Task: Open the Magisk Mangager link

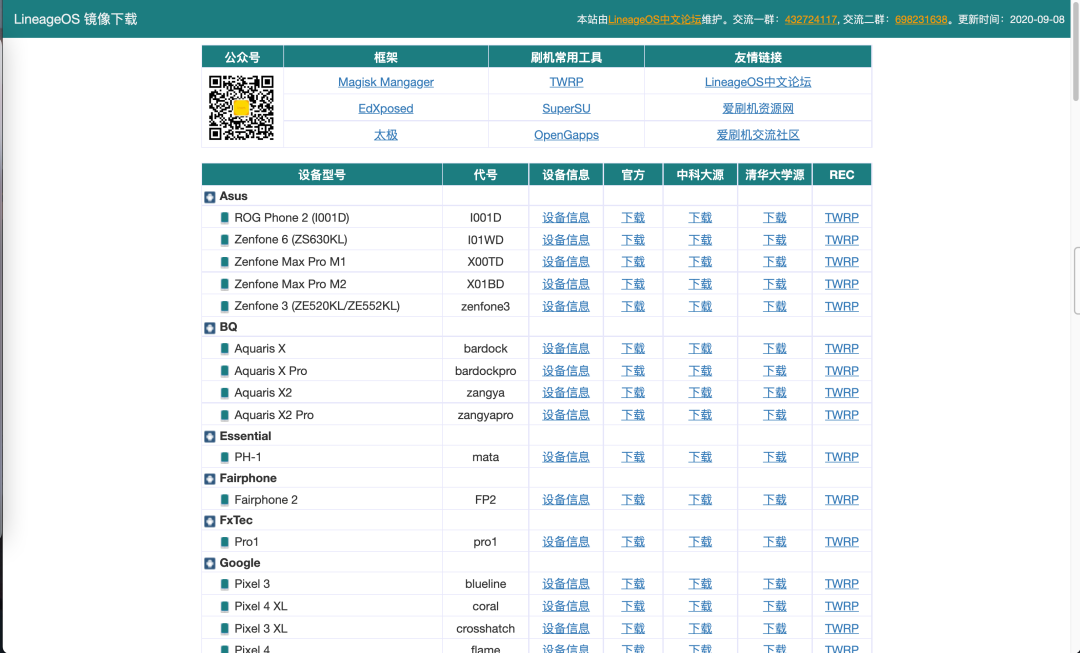Action: [x=386, y=82]
